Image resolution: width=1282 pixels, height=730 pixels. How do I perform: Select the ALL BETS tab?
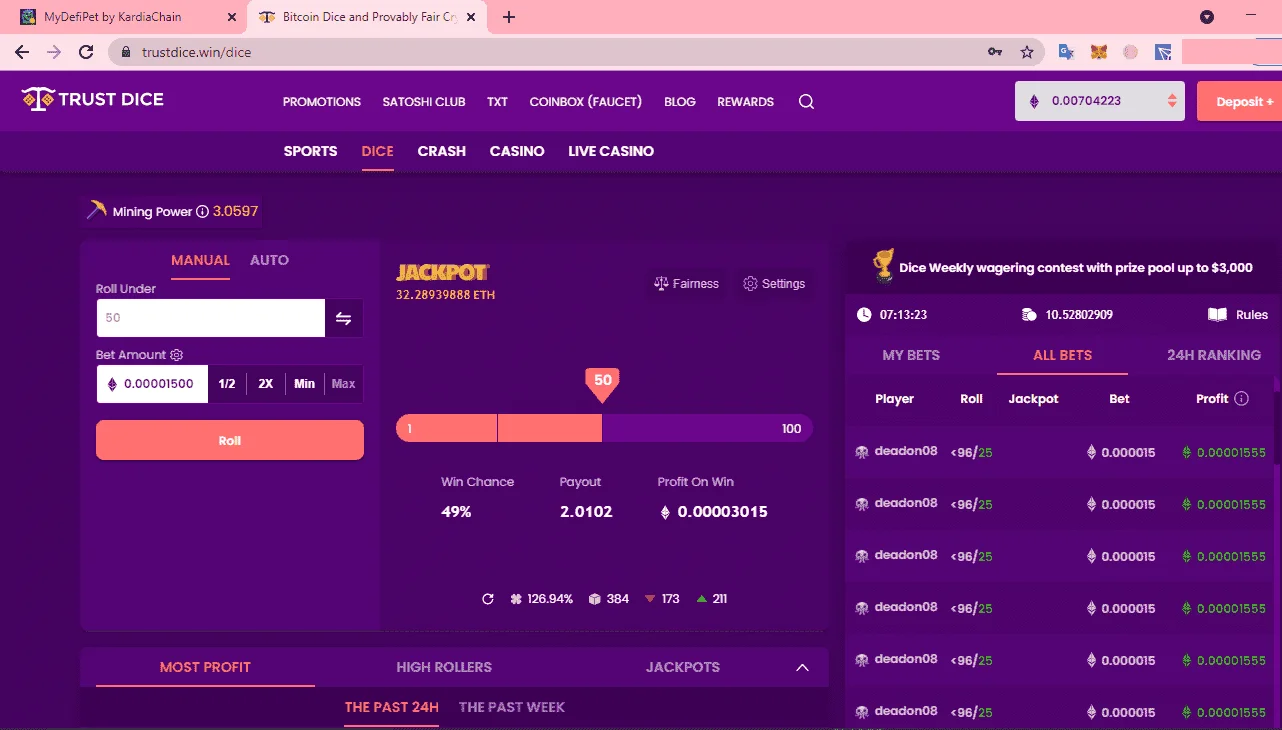click(x=1062, y=355)
